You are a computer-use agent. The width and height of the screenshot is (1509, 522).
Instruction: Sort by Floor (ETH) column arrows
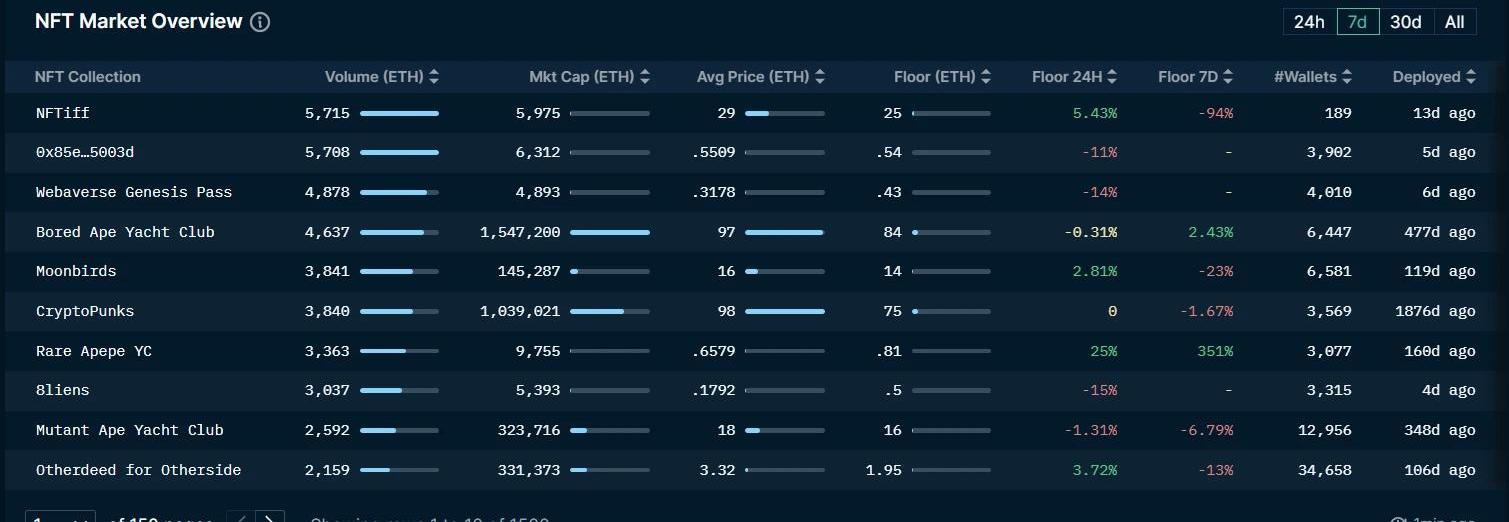(x=986, y=77)
